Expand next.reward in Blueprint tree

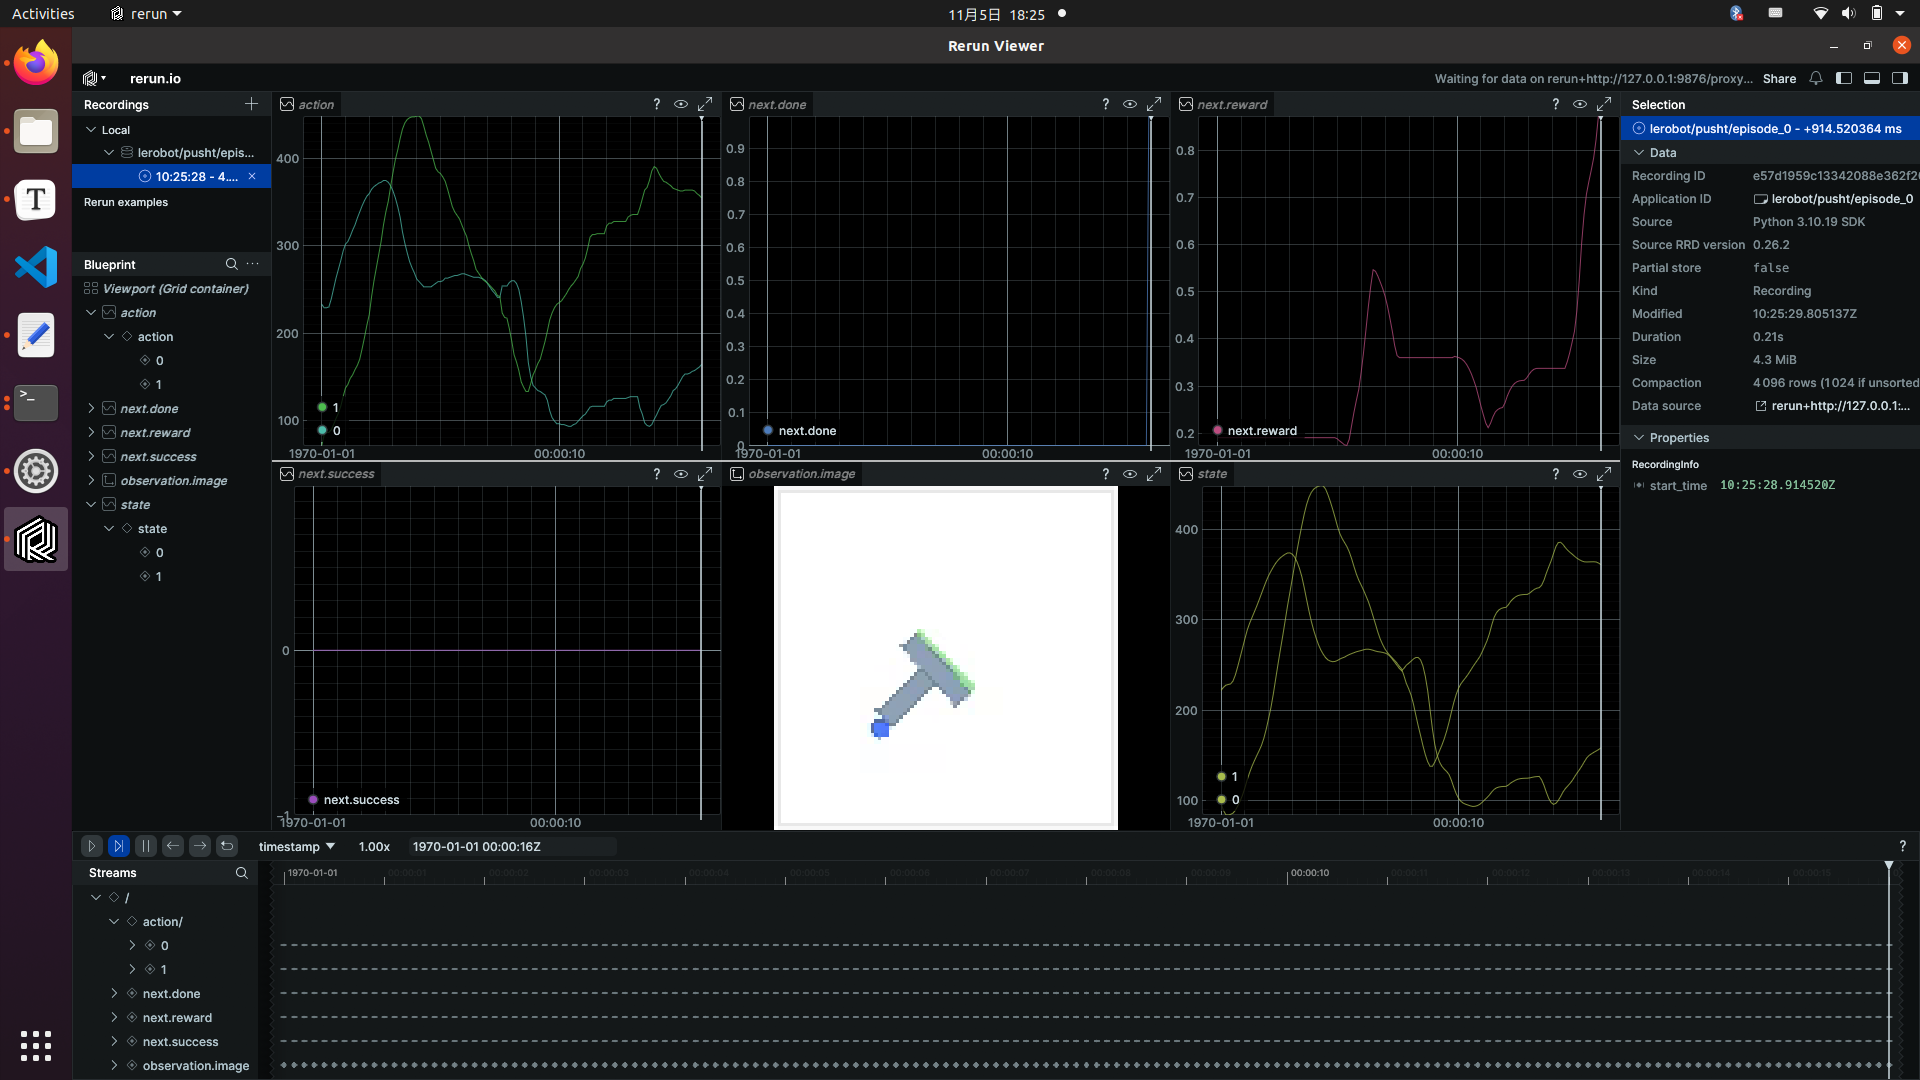coord(91,432)
